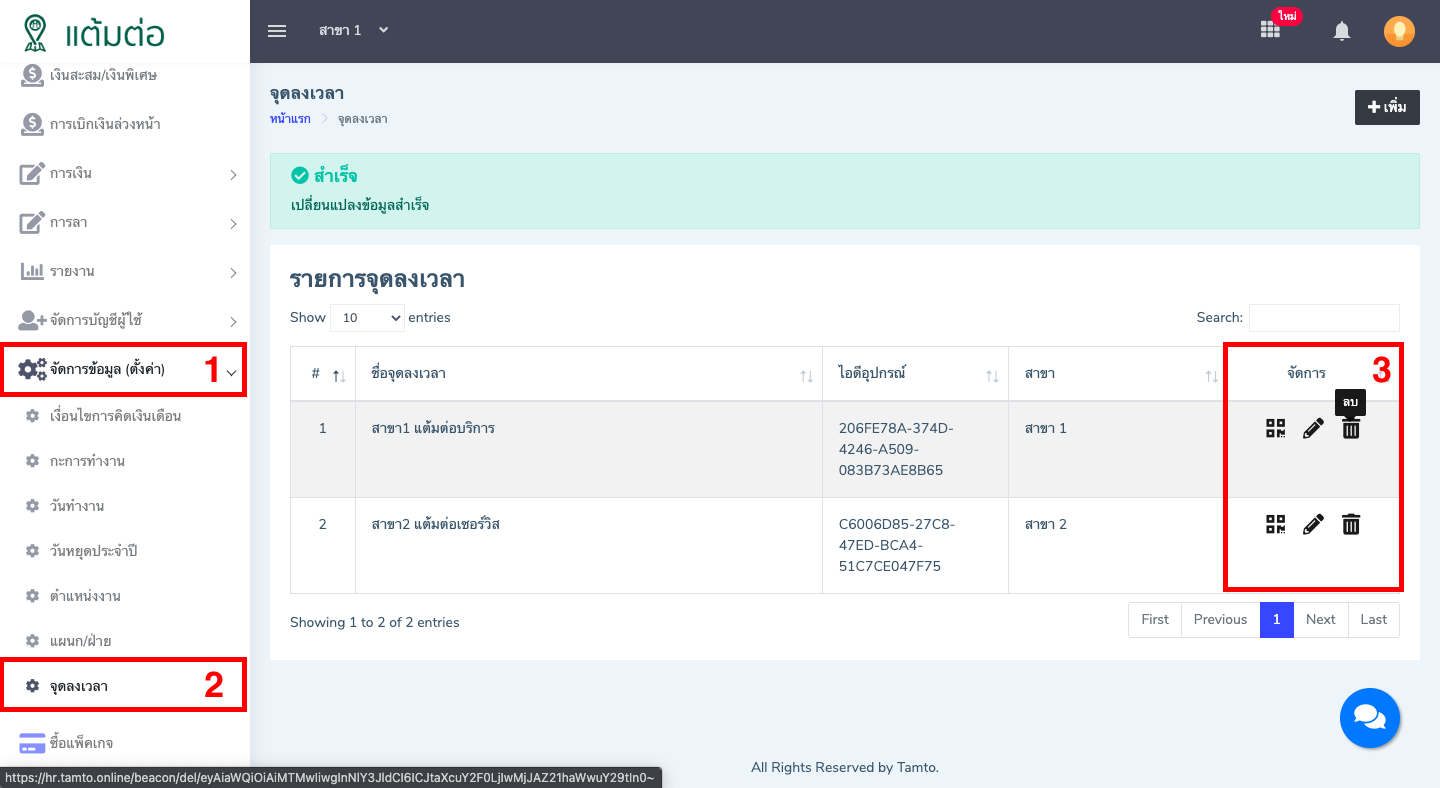Open the apps grid icon
Image resolution: width=1440 pixels, height=788 pixels.
click(1270, 30)
